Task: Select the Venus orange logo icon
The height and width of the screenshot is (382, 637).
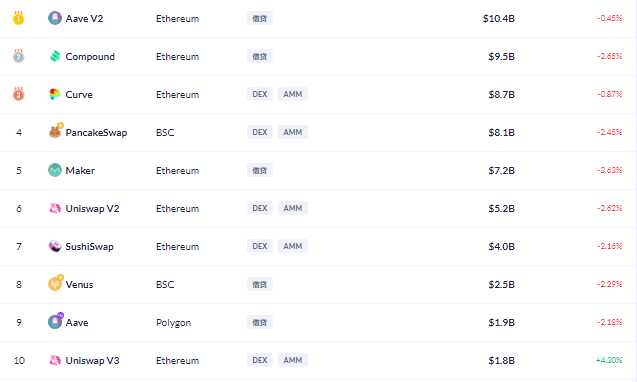Action: pos(55,283)
